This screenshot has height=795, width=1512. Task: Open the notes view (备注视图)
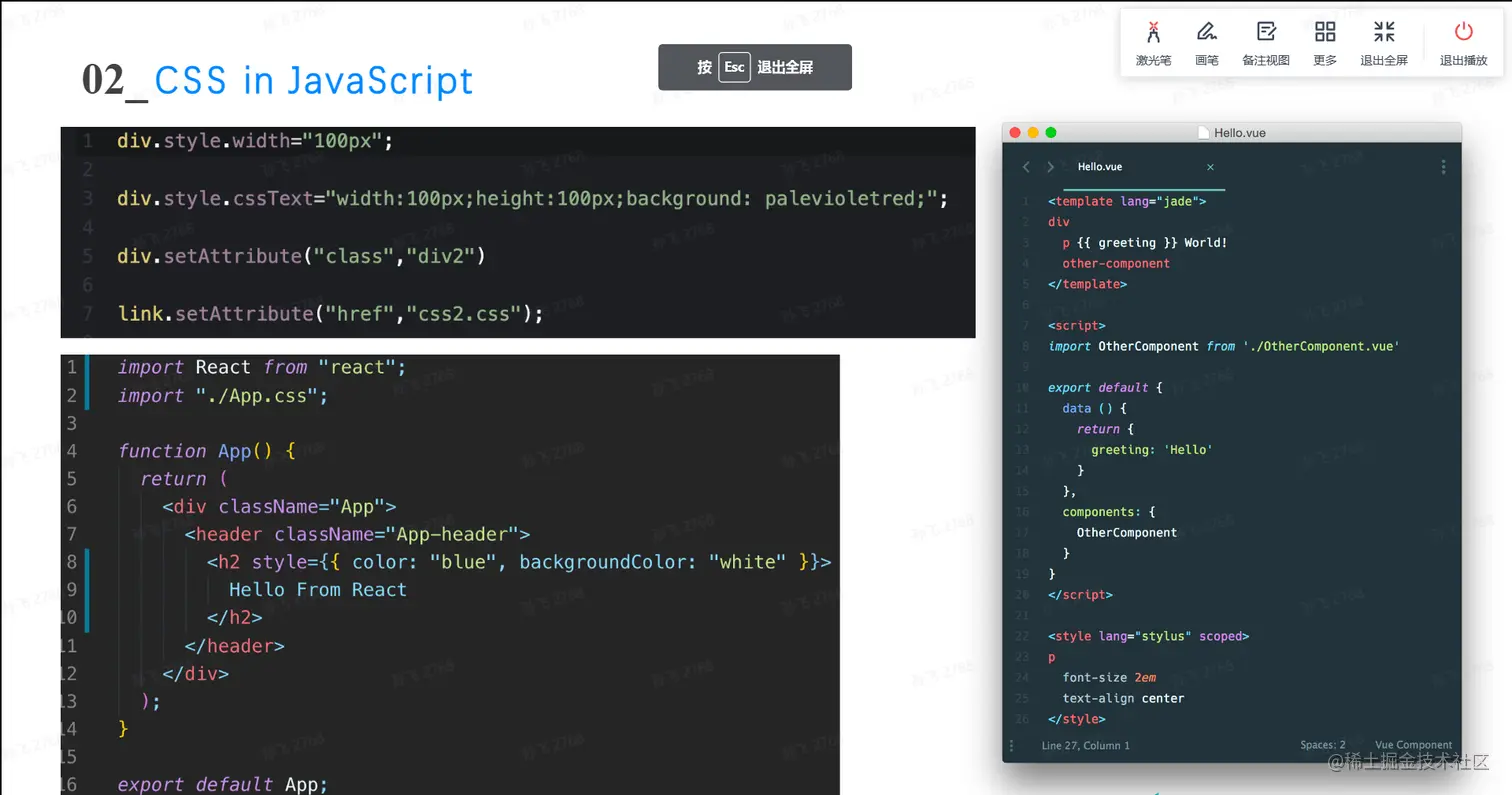(1266, 43)
